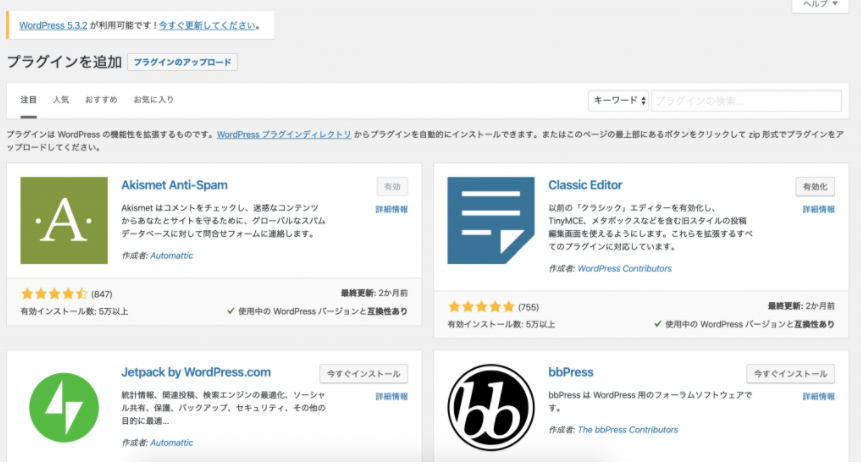Install Jetpack with 今すぐインストール button
The height and width of the screenshot is (467, 861).
pyautogui.click(x=364, y=374)
